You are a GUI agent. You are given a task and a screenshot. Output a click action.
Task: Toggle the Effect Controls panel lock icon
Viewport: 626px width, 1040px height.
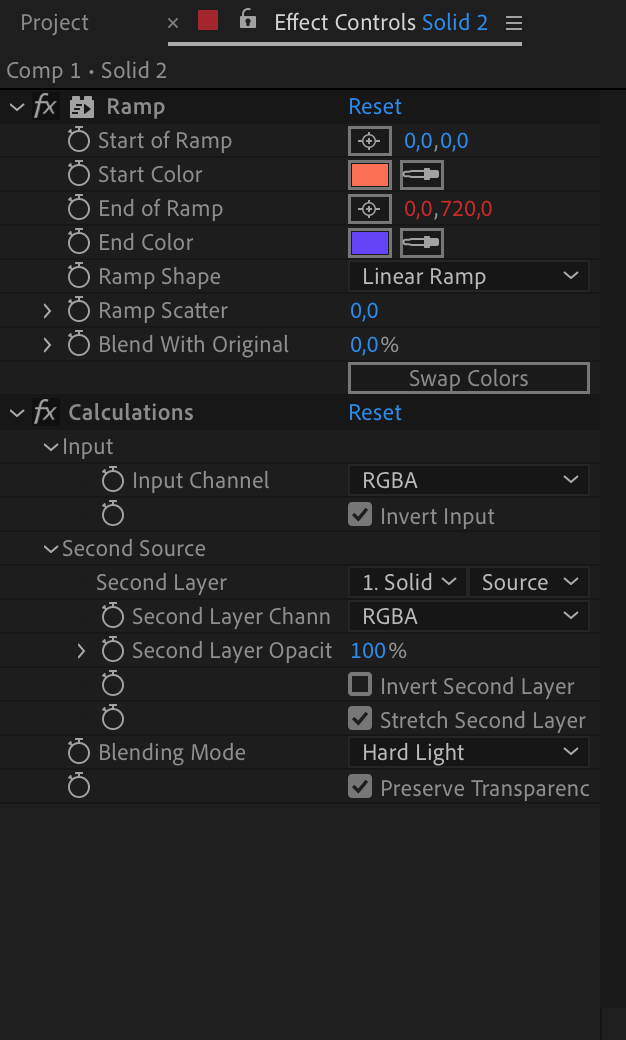point(247,19)
